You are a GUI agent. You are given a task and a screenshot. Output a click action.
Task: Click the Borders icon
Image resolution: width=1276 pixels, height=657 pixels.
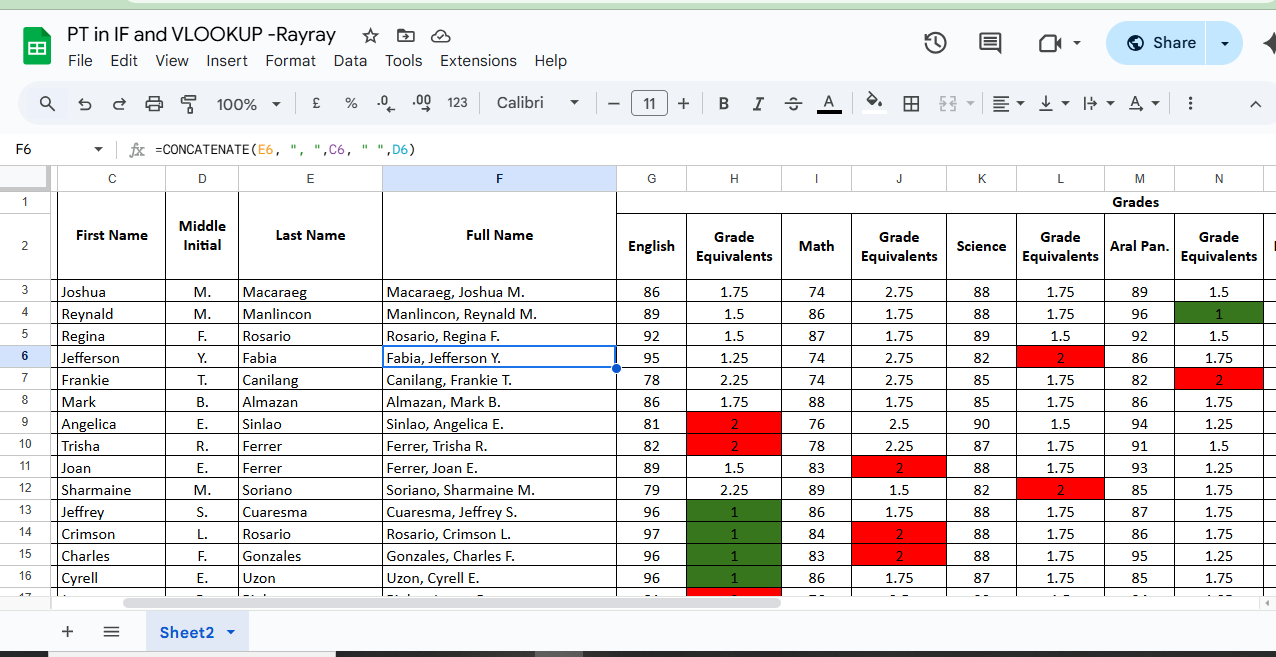click(911, 103)
